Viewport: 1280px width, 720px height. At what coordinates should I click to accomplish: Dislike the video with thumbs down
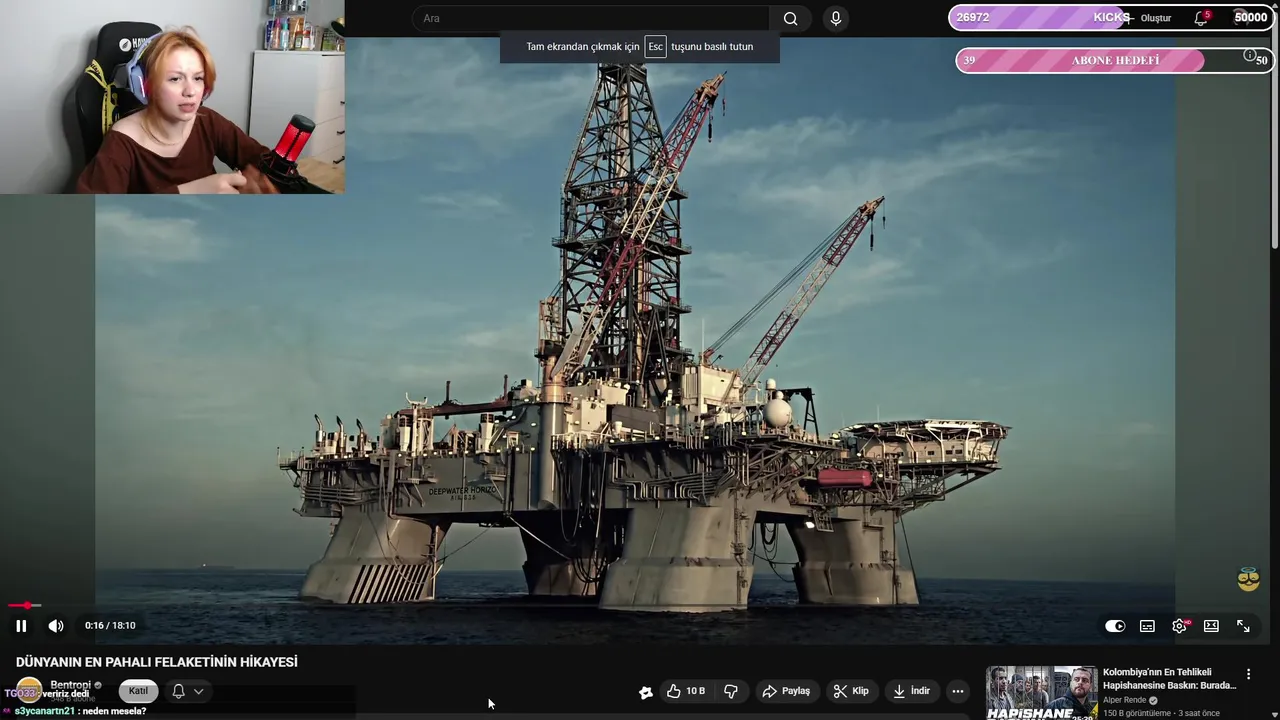click(731, 691)
